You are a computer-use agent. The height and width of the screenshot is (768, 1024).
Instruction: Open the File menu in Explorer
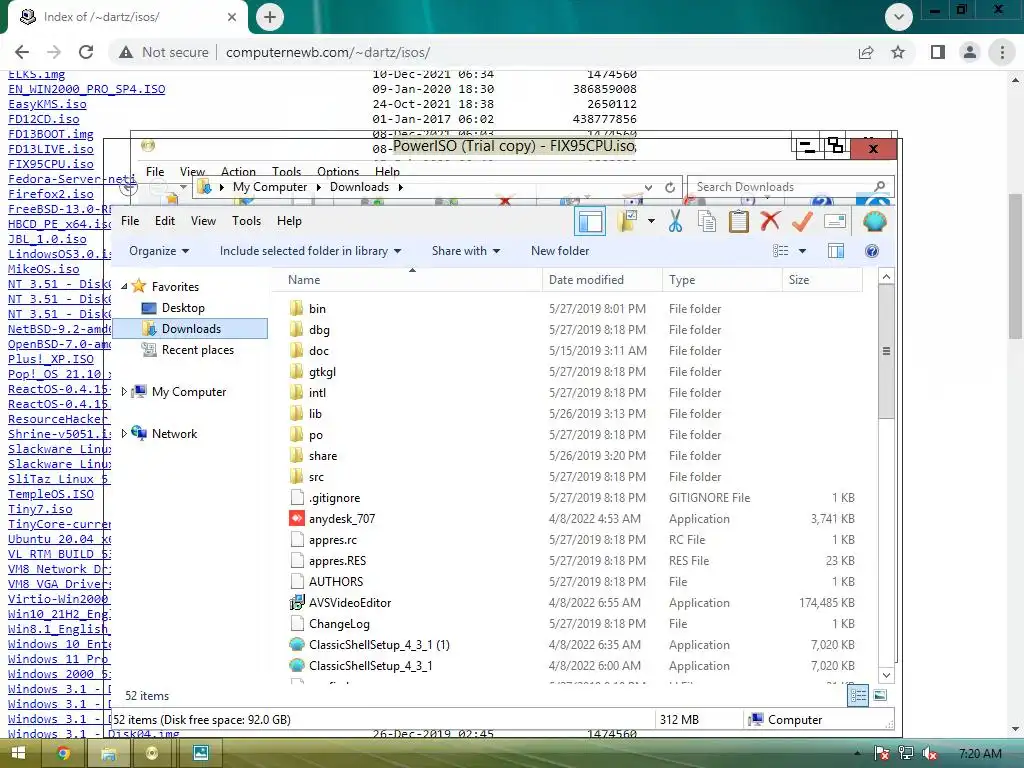point(130,221)
